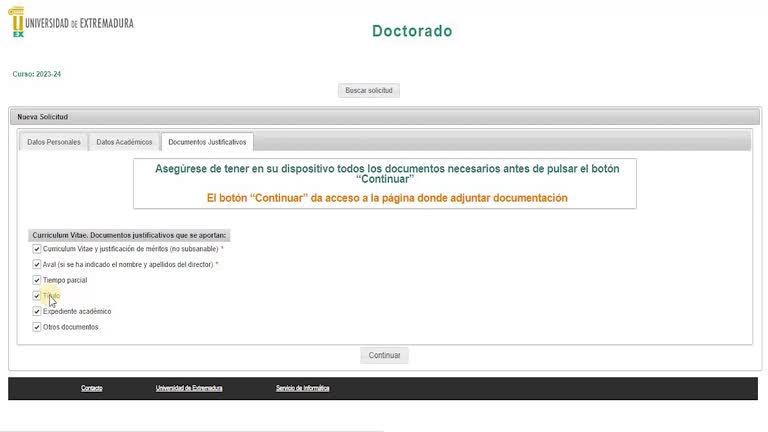Uncheck the Curriculum Vitae y justificación checkbox
Screen dimensions: 768x432
pos(37,249)
